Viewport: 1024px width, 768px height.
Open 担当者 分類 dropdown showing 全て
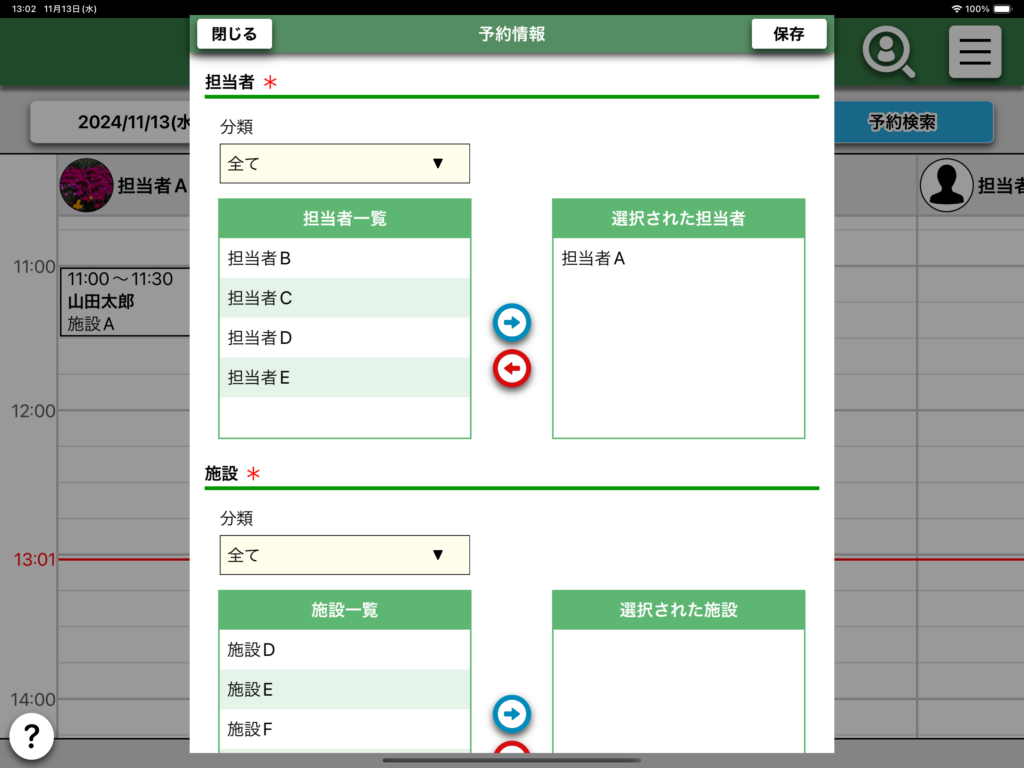(x=344, y=164)
